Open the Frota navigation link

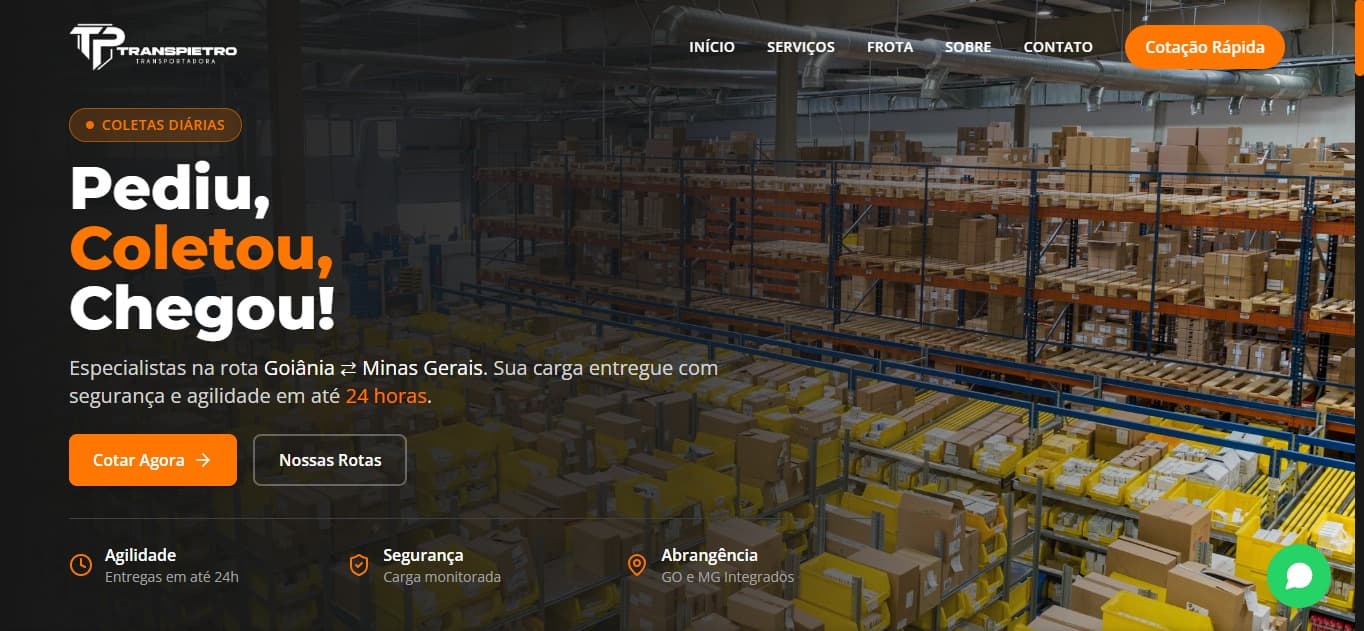click(890, 47)
